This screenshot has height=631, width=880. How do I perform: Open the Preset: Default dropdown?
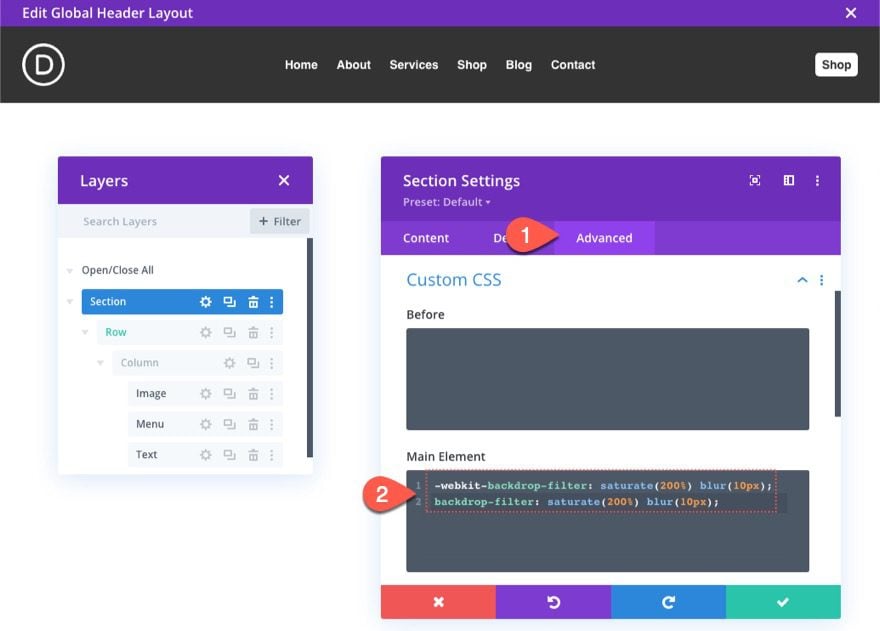[x=447, y=202]
